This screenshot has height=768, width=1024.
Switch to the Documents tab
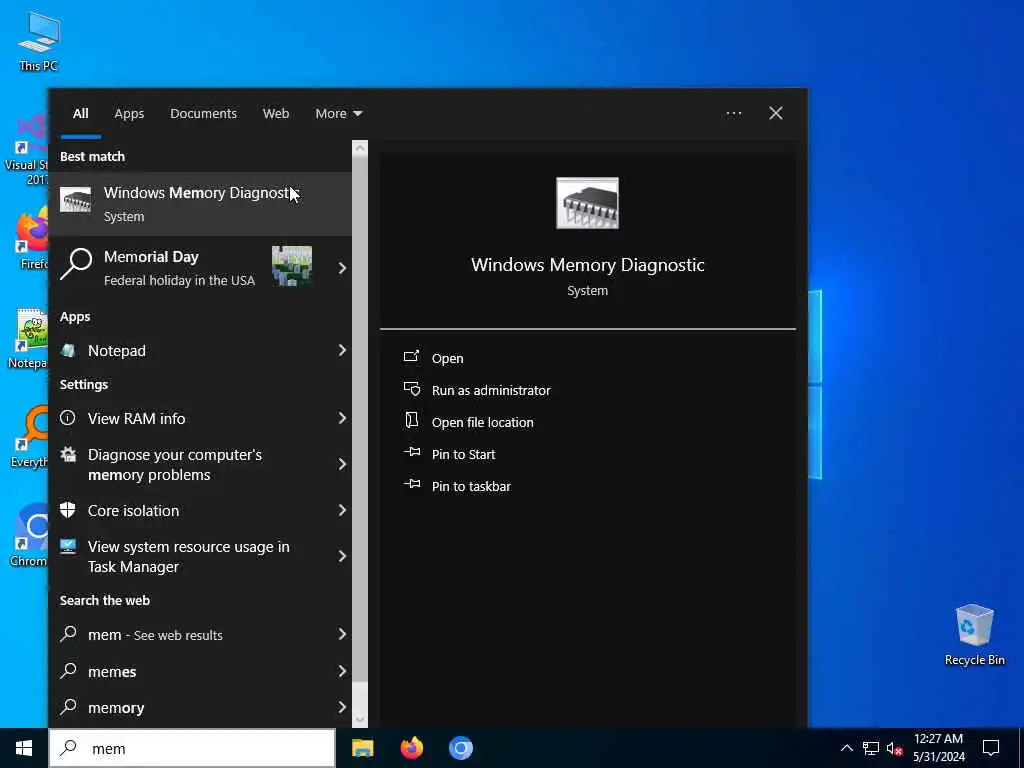tap(203, 114)
